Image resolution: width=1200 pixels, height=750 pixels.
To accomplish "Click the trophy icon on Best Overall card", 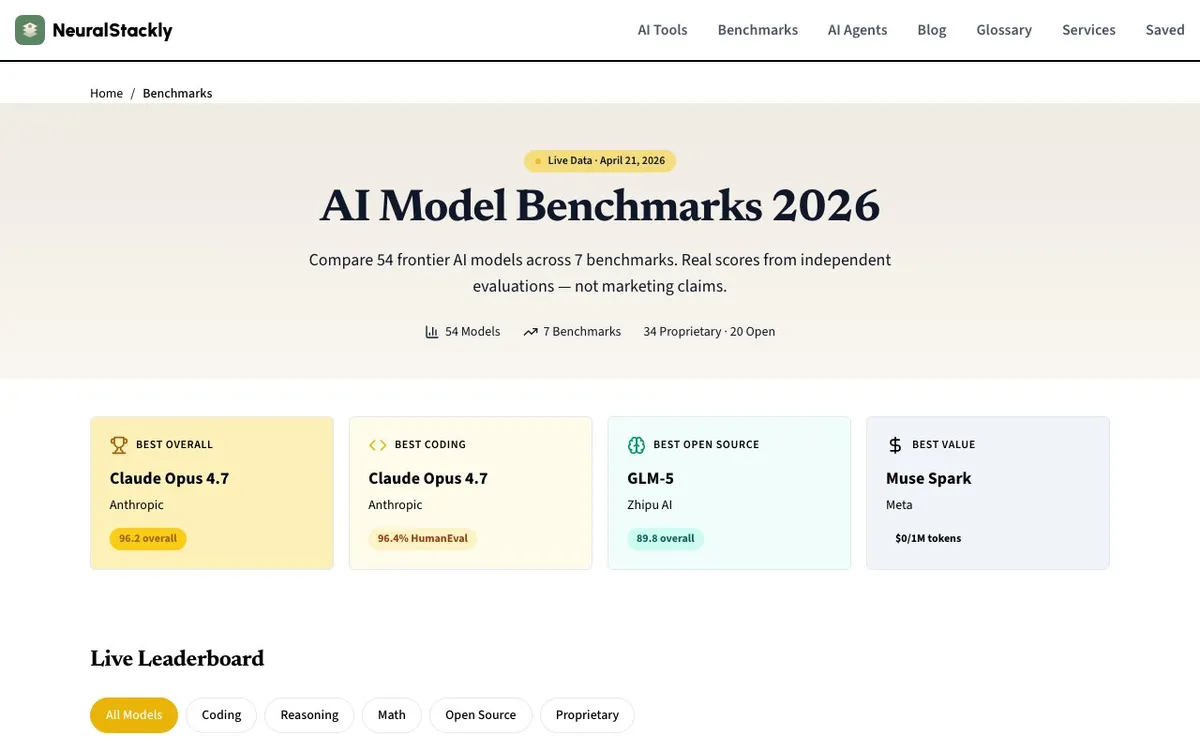I will click(119, 445).
